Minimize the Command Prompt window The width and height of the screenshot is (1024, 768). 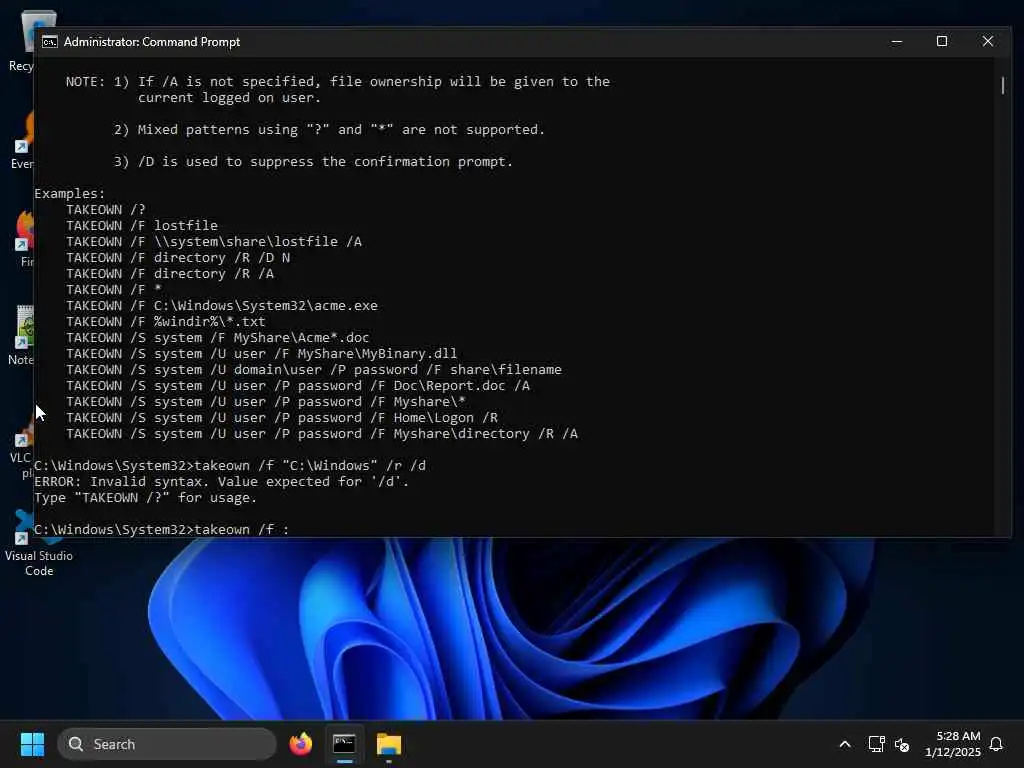(x=897, y=42)
